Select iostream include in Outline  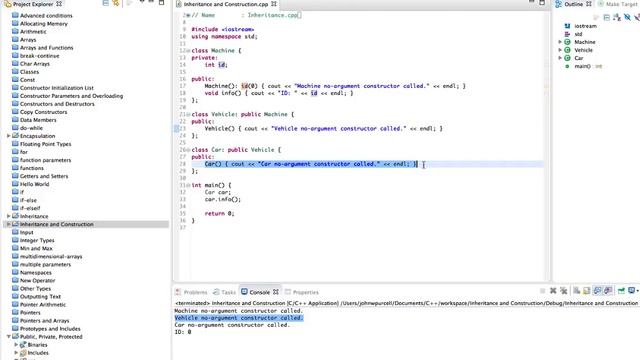586,26
